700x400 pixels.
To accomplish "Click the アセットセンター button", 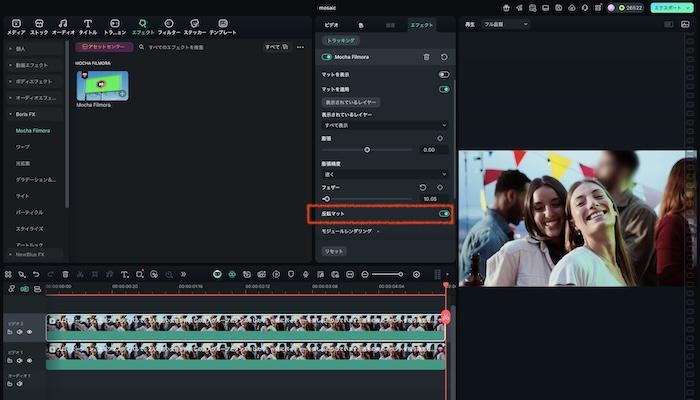I will (104, 47).
